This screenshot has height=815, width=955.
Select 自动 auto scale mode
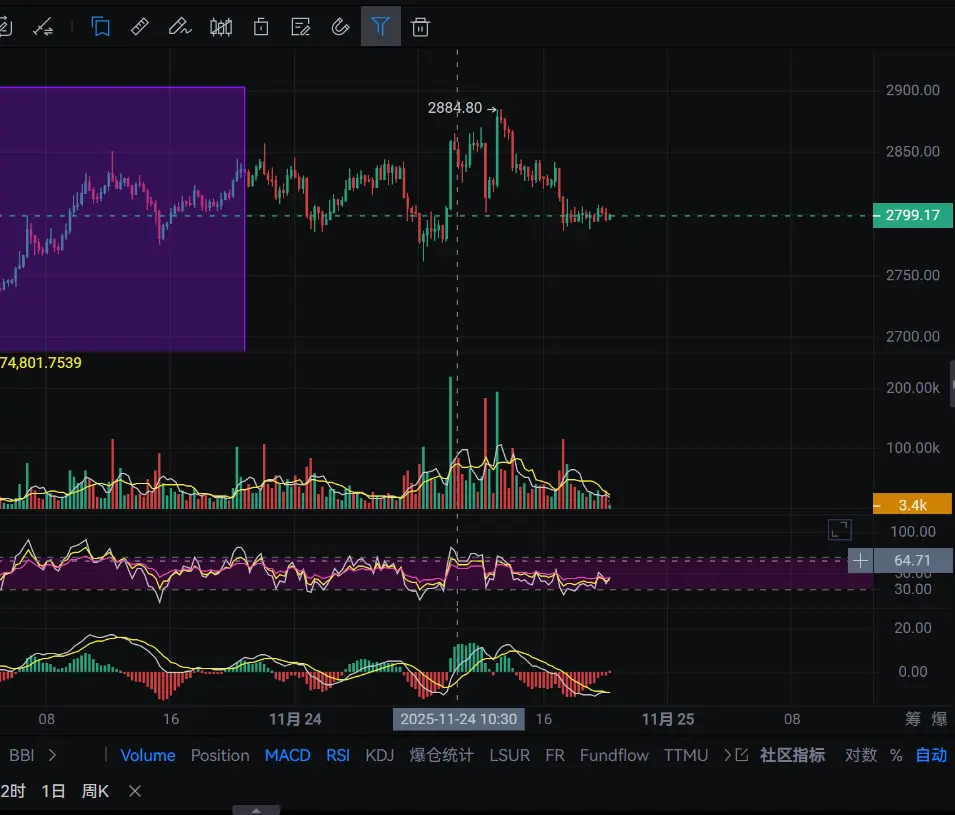931,755
